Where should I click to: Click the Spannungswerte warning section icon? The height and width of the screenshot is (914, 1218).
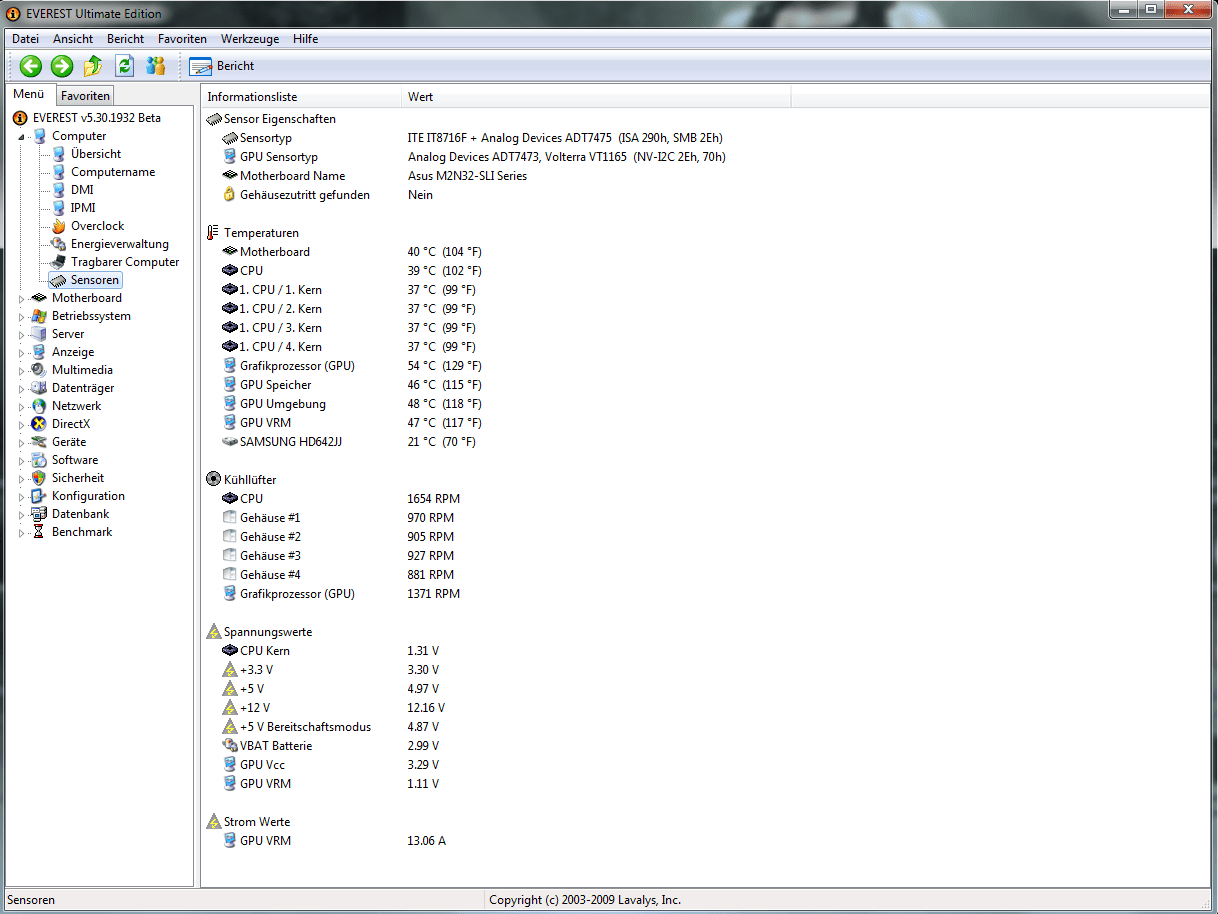(x=213, y=632)
